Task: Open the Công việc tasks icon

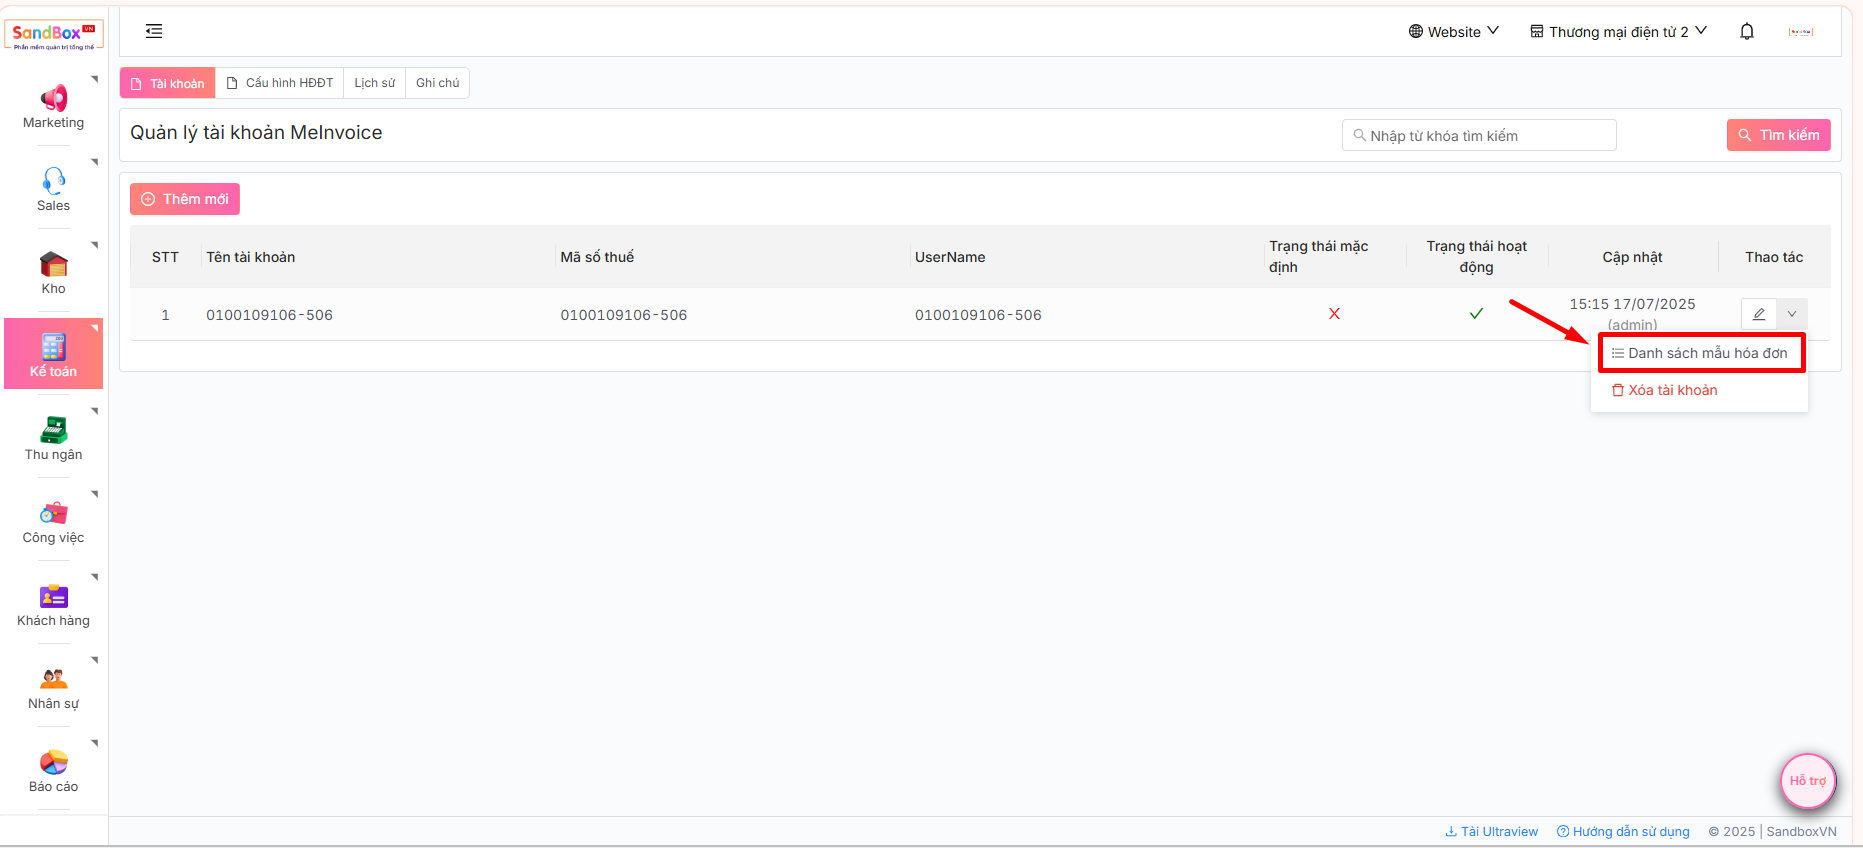Action: [54, 513]
